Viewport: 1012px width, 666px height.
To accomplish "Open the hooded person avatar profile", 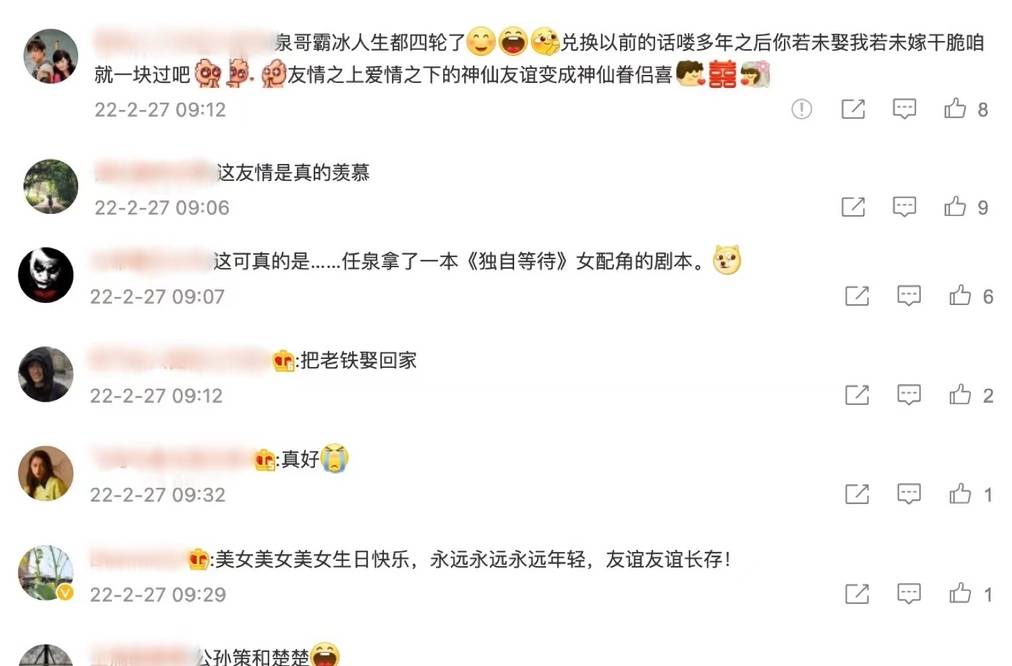I will pos(46,374).
